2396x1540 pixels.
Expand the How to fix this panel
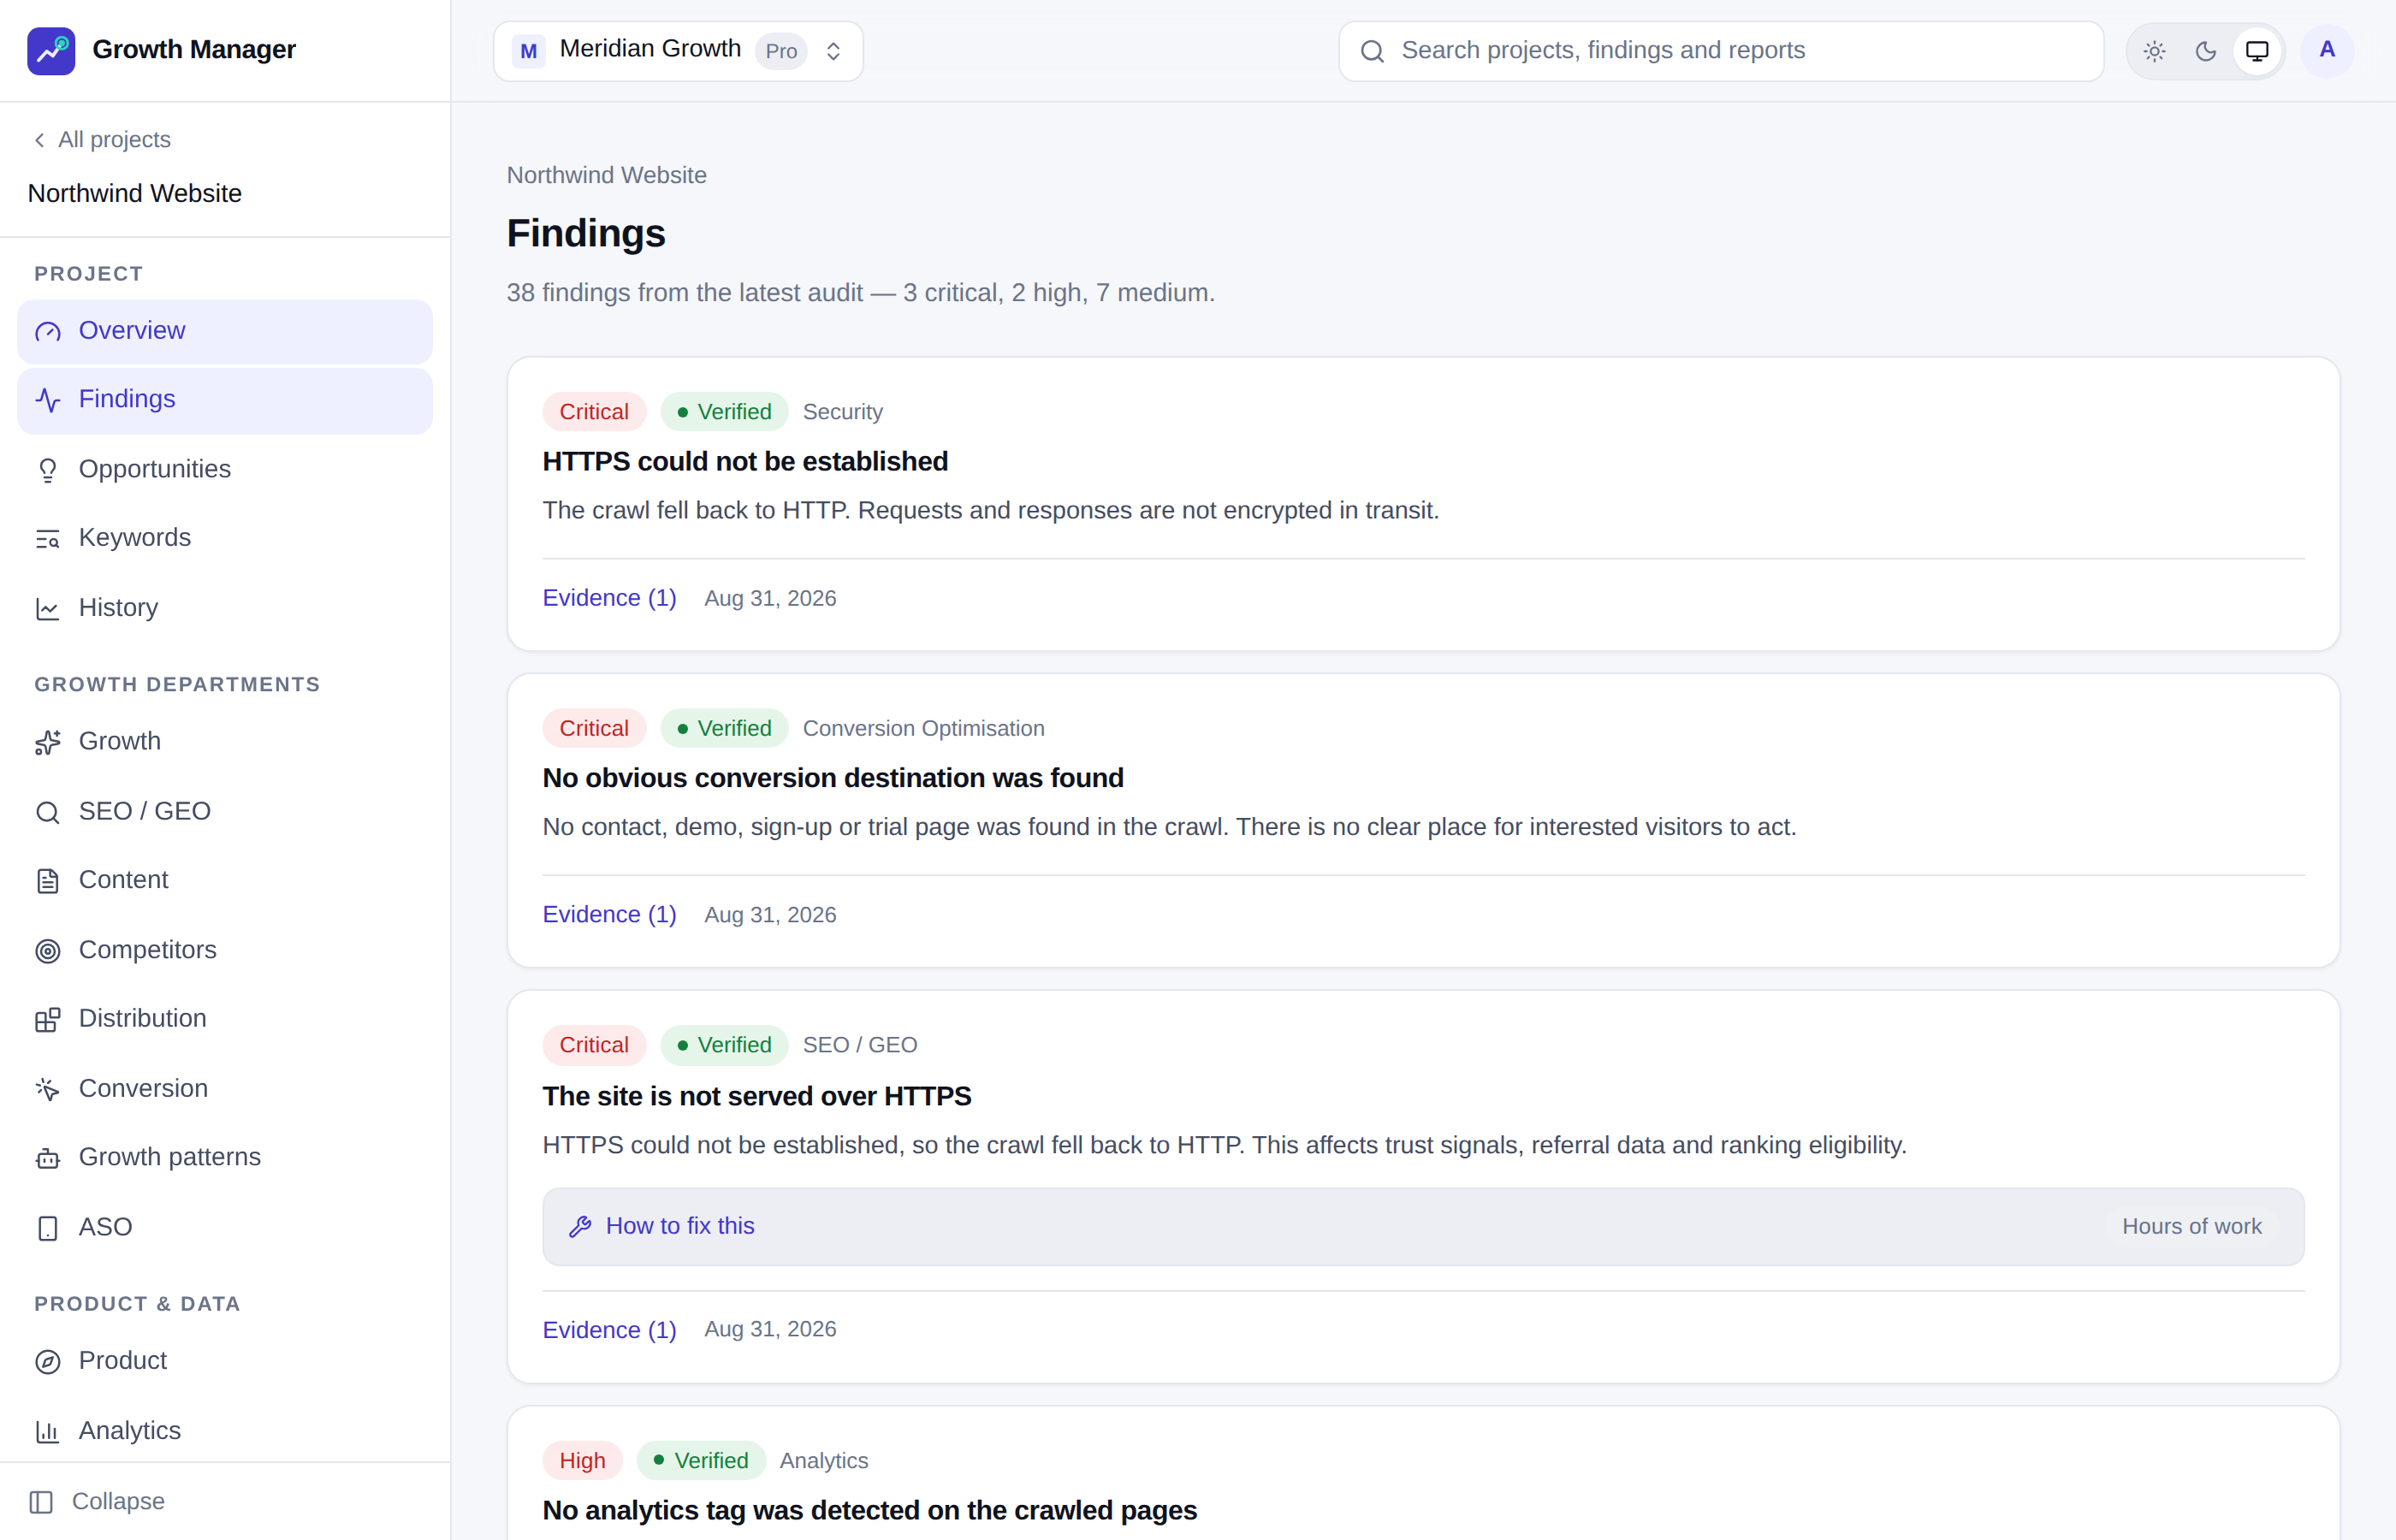1423,1226
